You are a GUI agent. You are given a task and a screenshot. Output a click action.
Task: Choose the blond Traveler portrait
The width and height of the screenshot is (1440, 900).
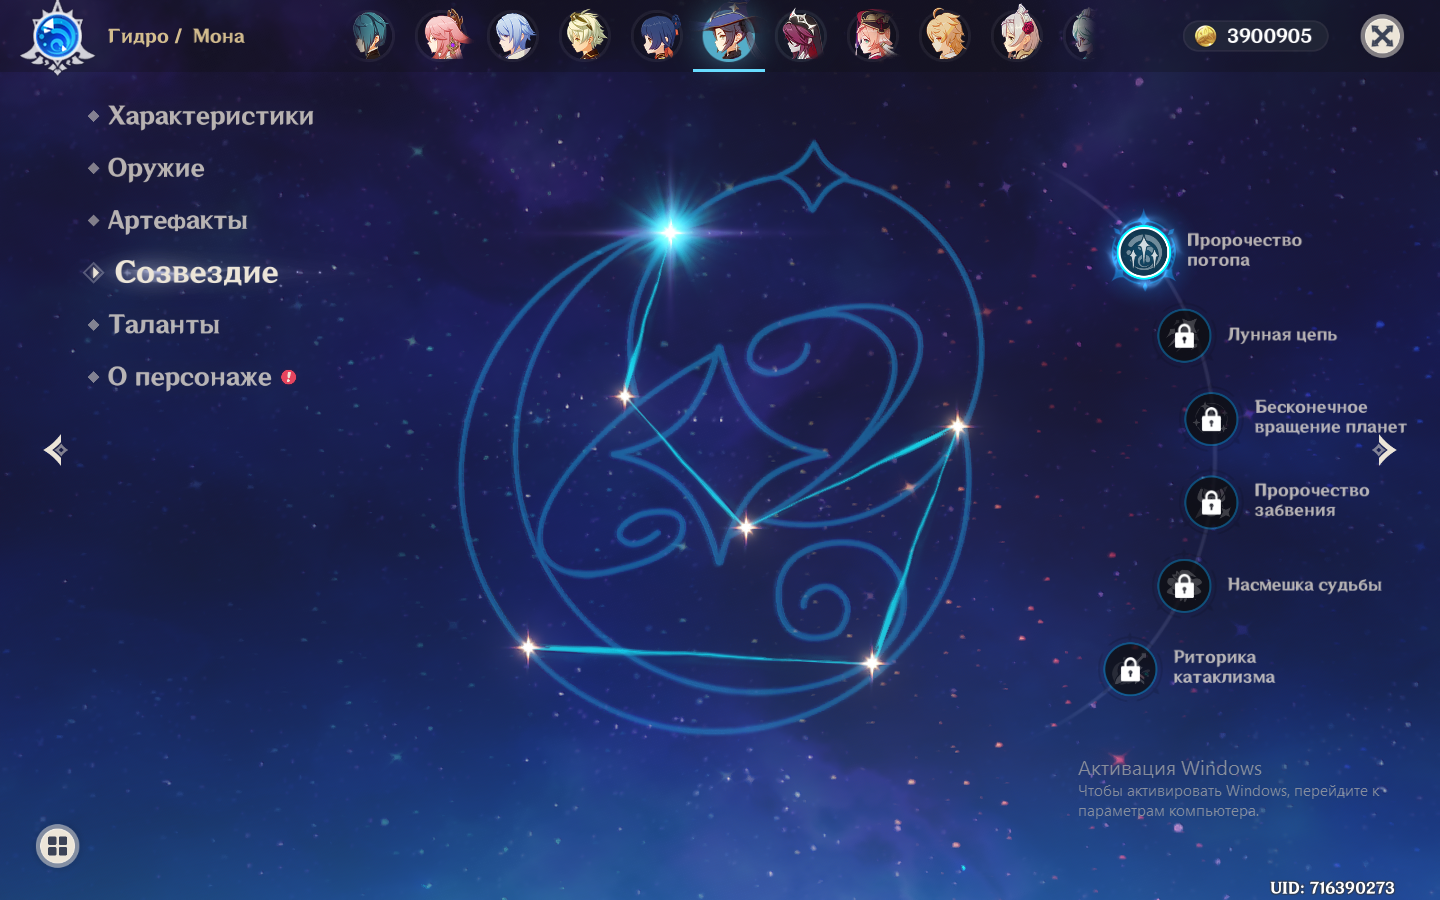click(x=945, y=35)
